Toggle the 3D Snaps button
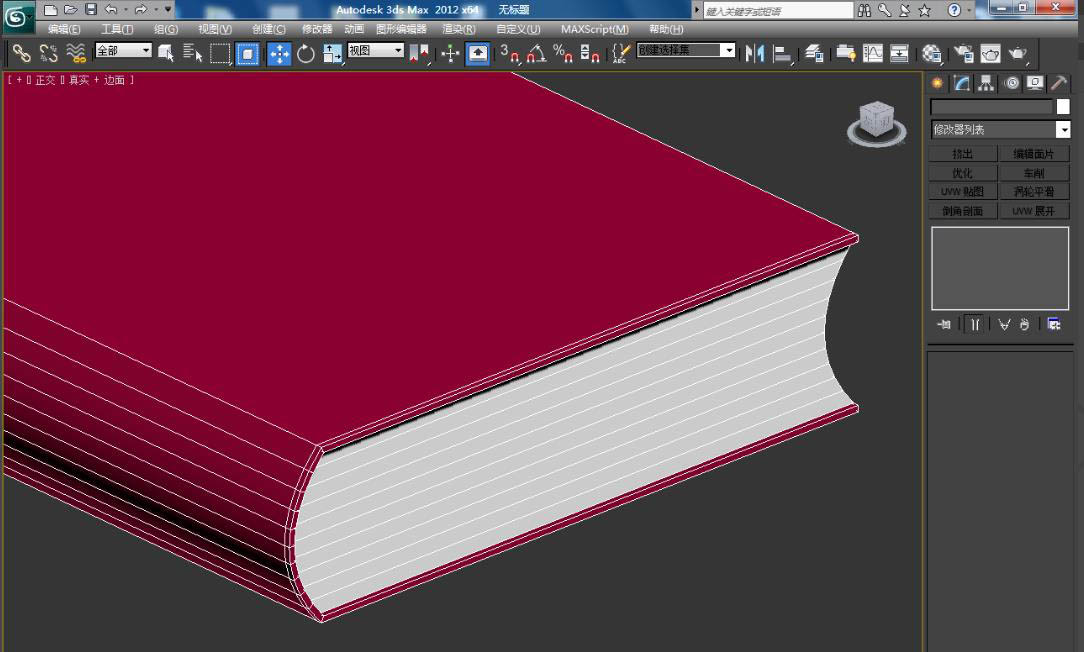This screenshot has height=652, width=1084. tap(509, 53)
